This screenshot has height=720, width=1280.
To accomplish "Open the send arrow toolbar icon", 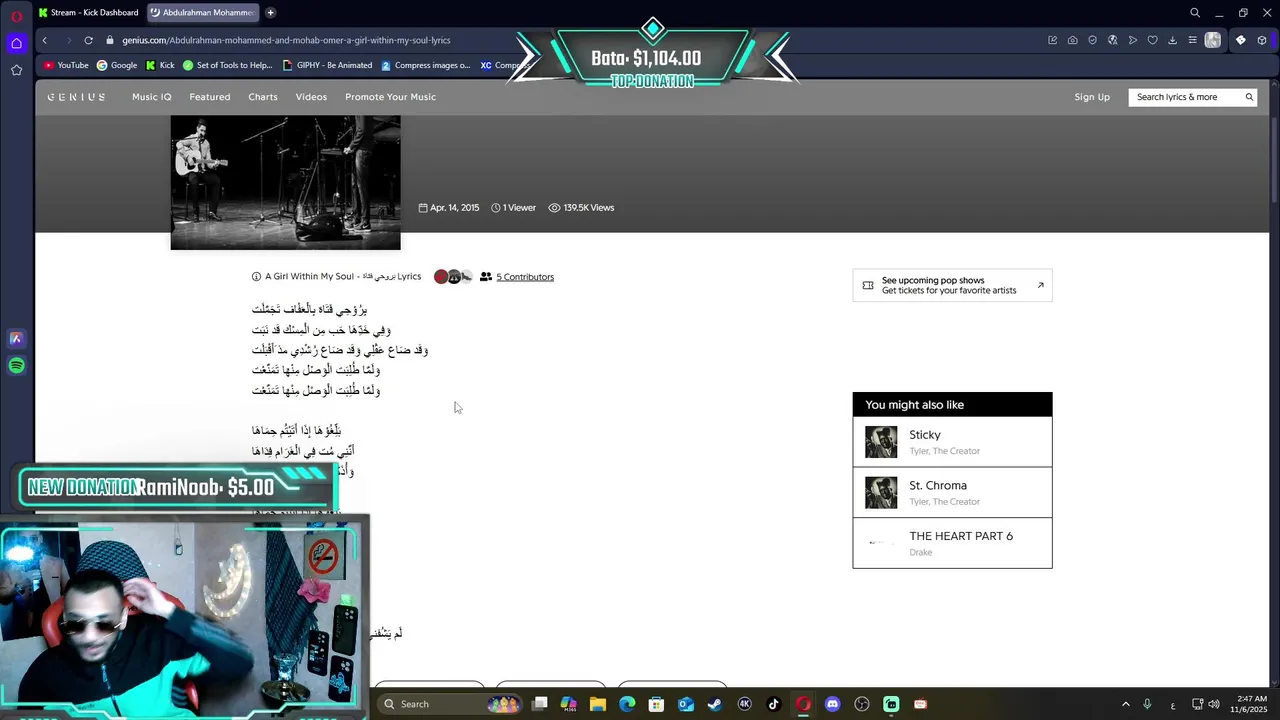I will [x=1132, y=40].
